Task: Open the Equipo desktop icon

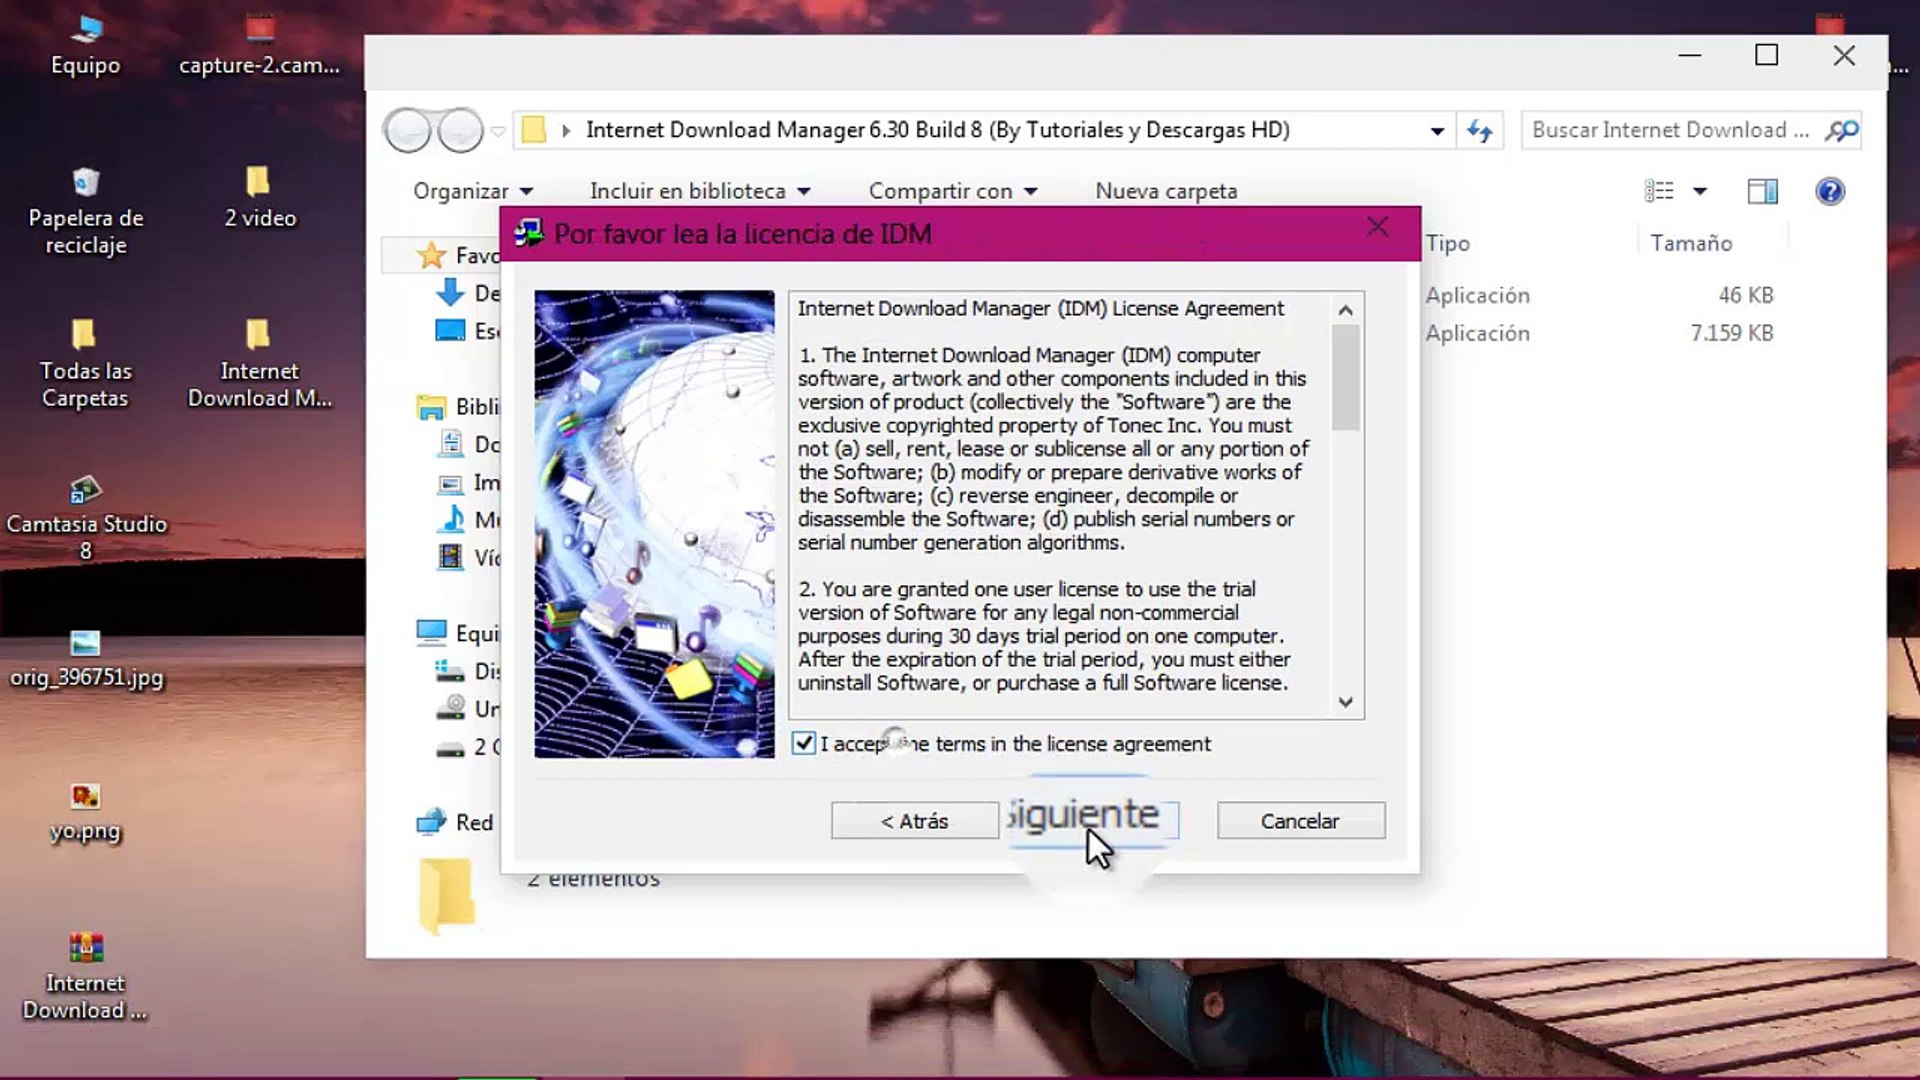Action: [86, 47]
